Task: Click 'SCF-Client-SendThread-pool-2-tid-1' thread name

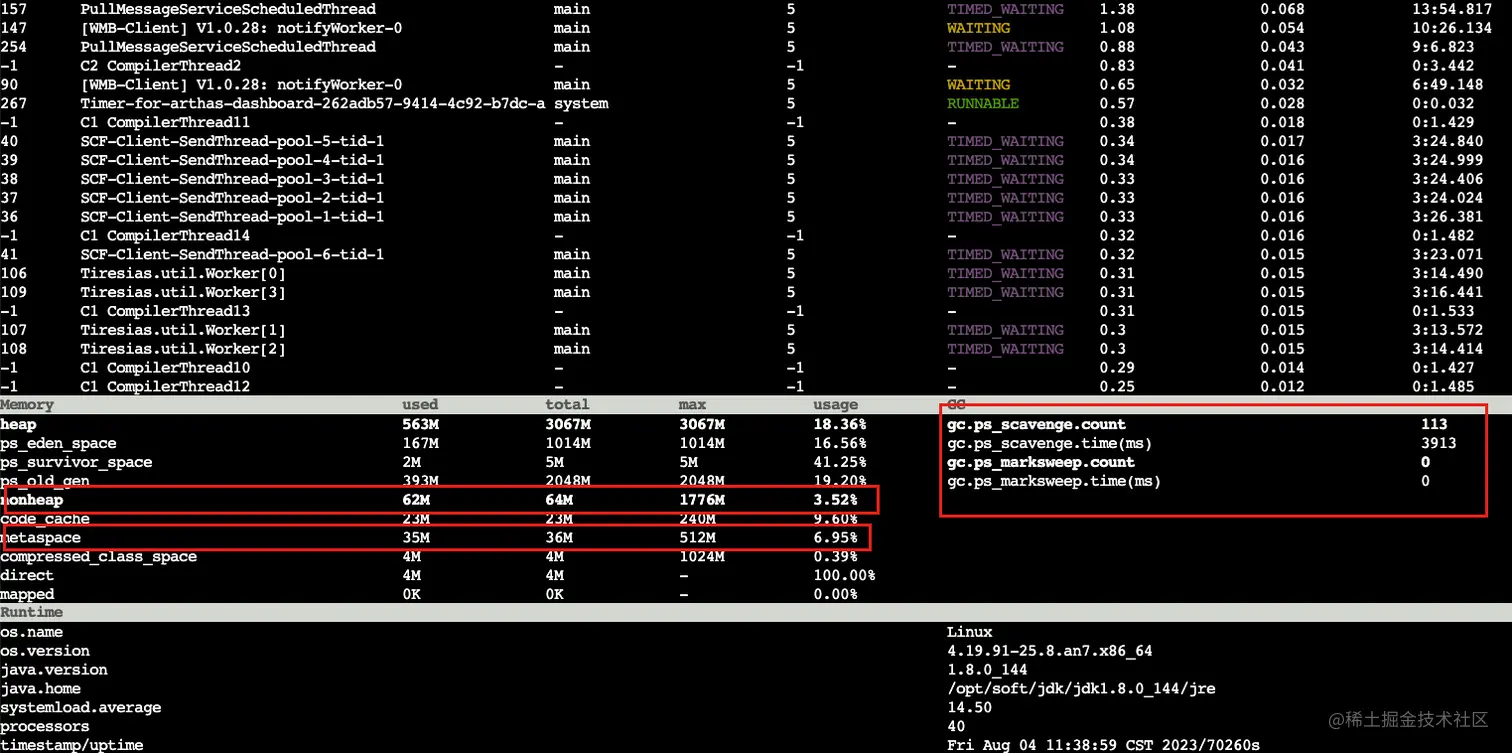Action: pos(232,198)
